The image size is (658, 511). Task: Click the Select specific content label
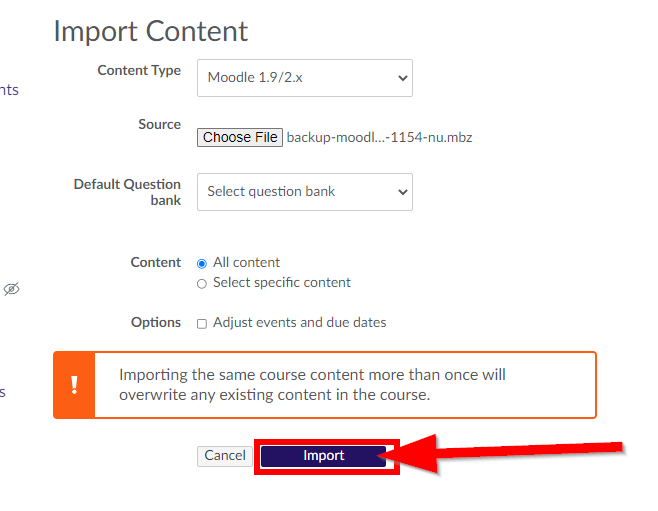coord(282,283)
